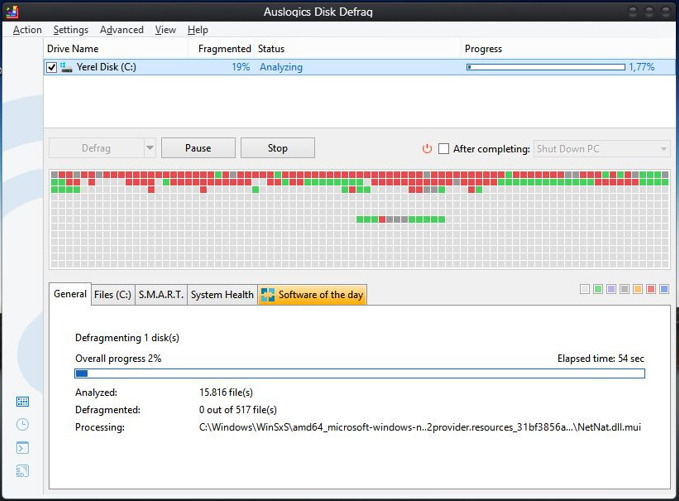Image resolution: width=679 pixels, height=501 pixels.
Task: Click the Software of the day icon
Action: click(x=268, y=295)
